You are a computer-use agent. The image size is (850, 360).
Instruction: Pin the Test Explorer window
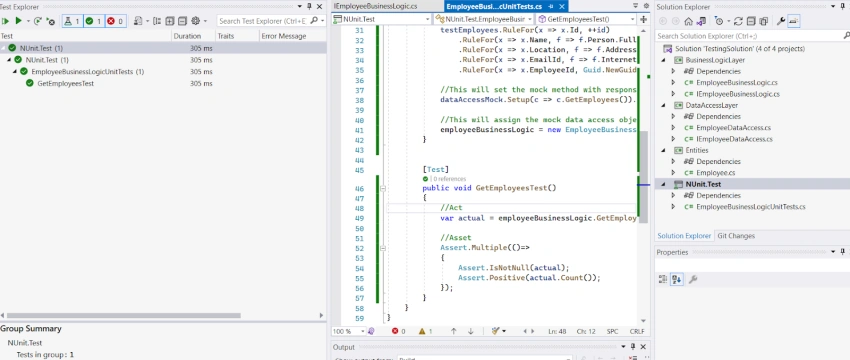coord(310,7)
